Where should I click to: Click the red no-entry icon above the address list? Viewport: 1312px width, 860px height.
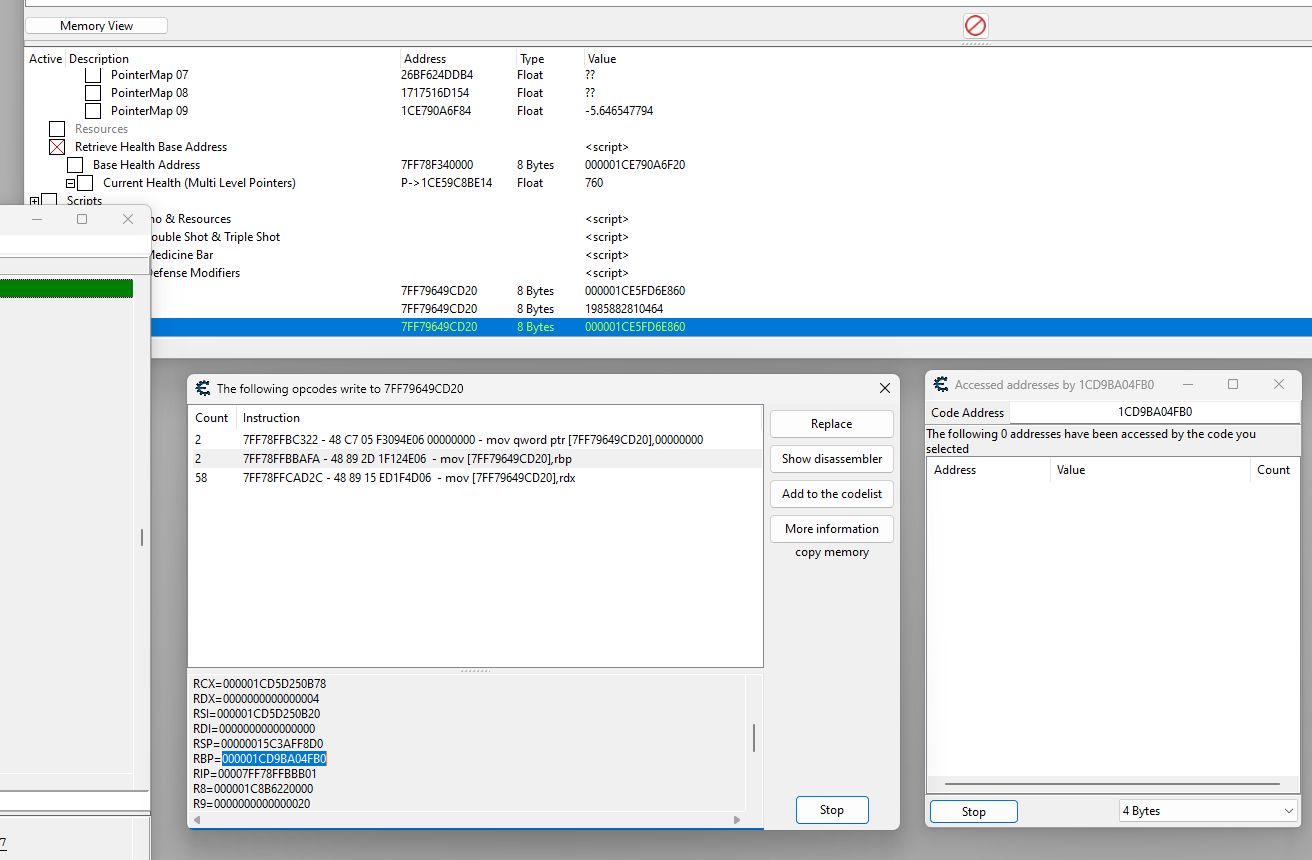(975, 26)
